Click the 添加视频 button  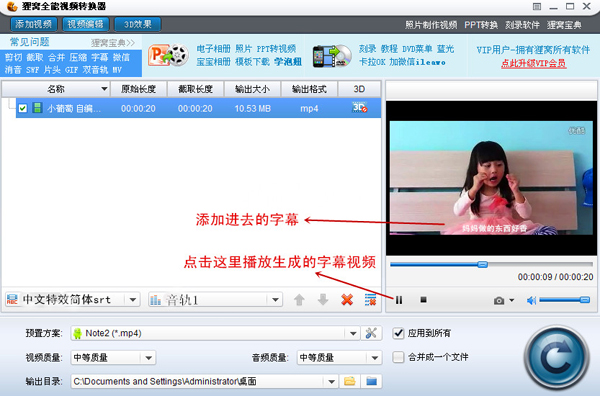34,24
